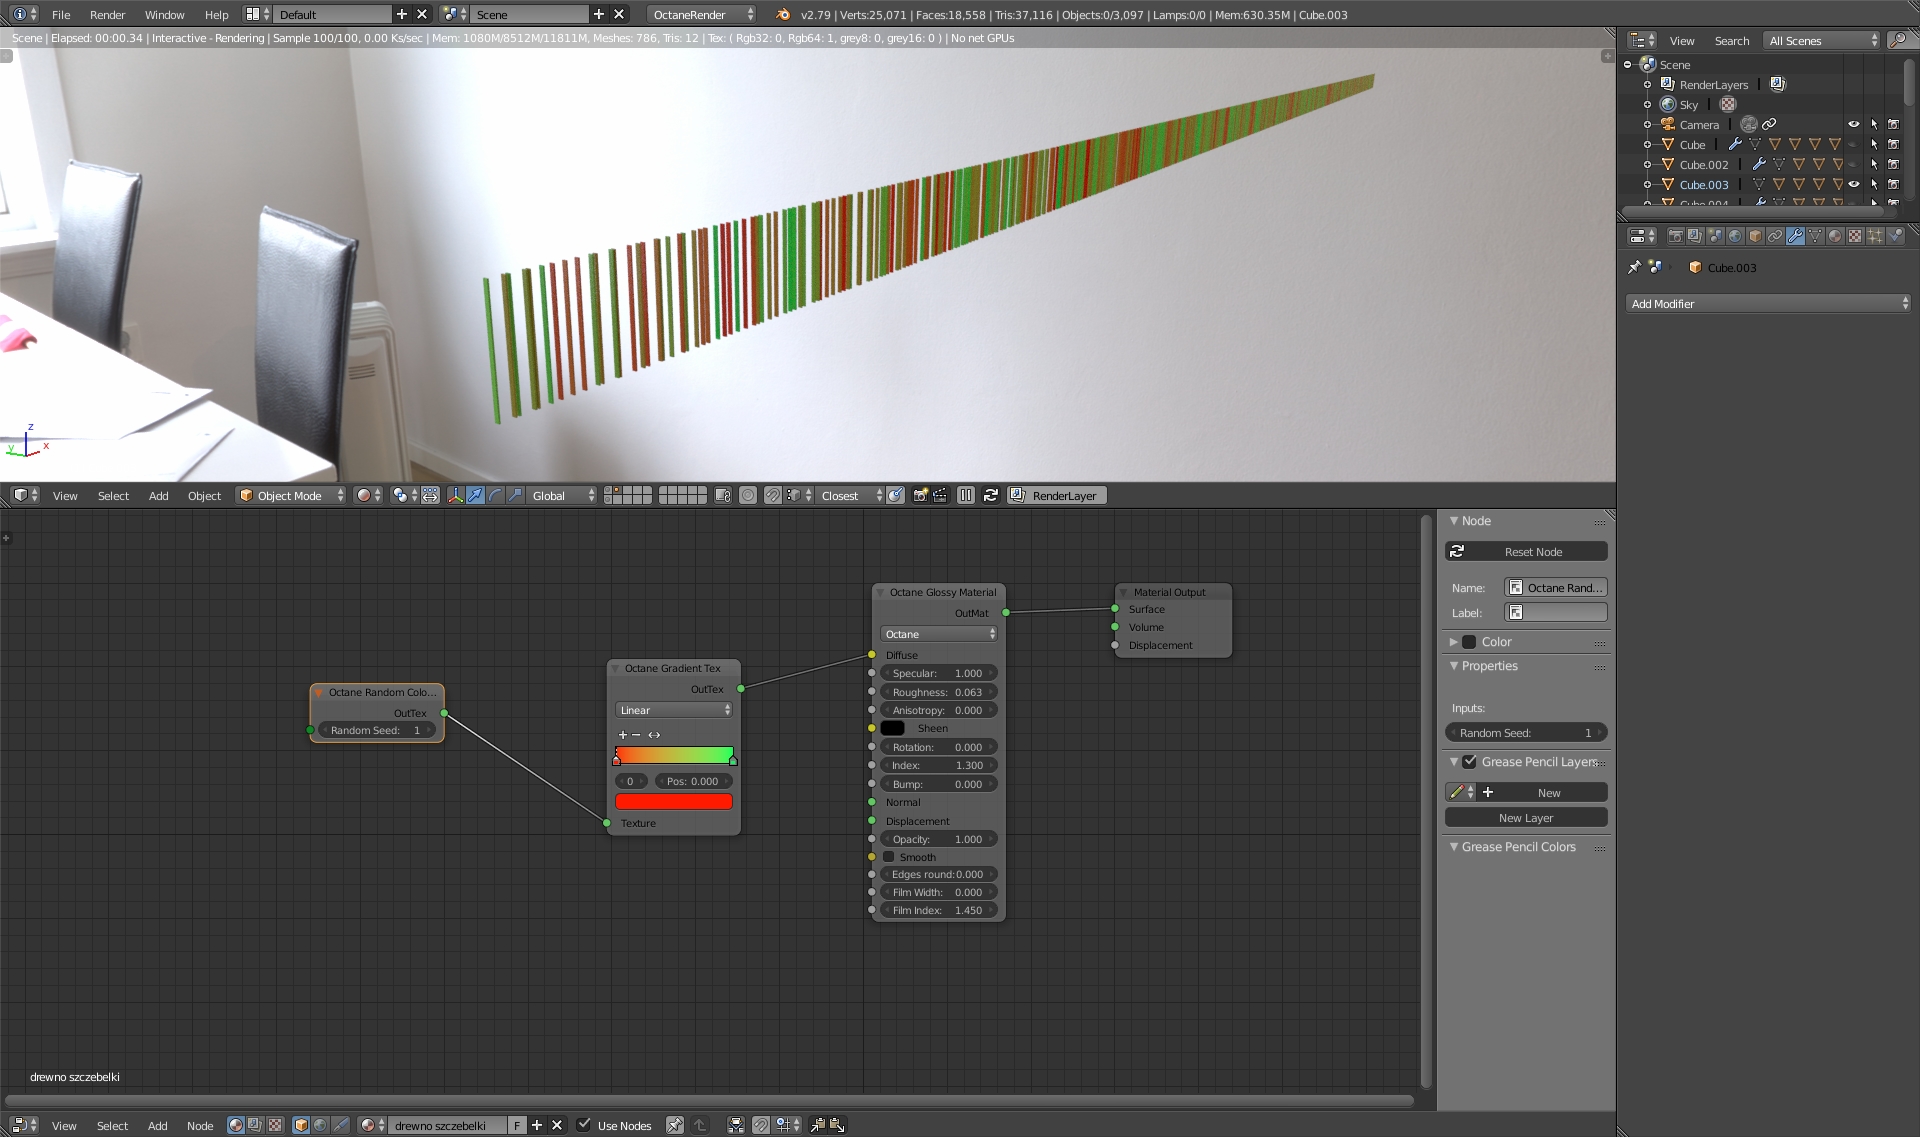Viewport: 1920px width, 1137px height.
Task: Open the File menu
Action: pyautogui.click(x=61, y=14)
